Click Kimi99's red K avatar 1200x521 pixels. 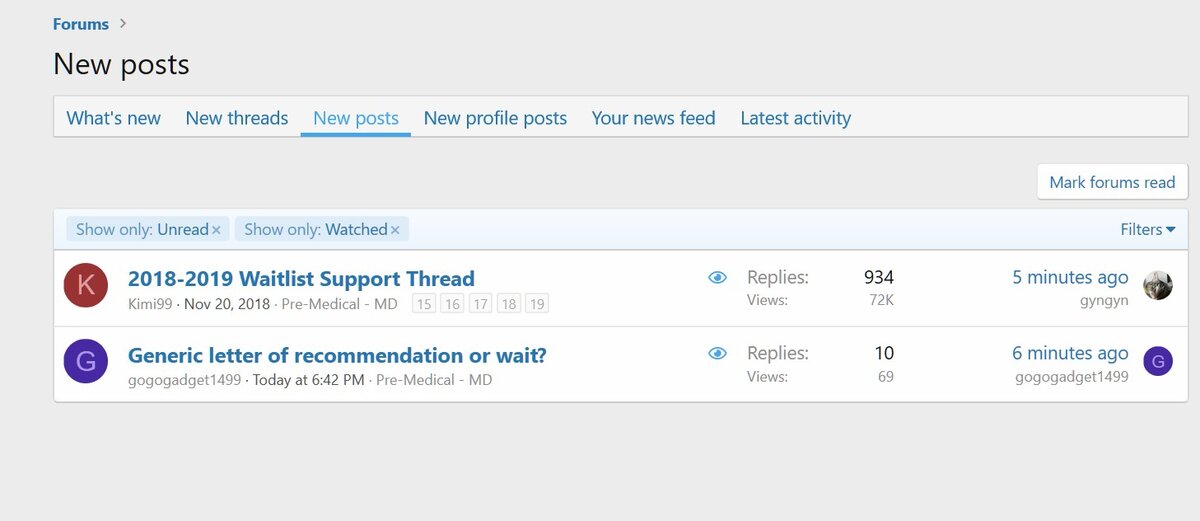pos(85,286)
